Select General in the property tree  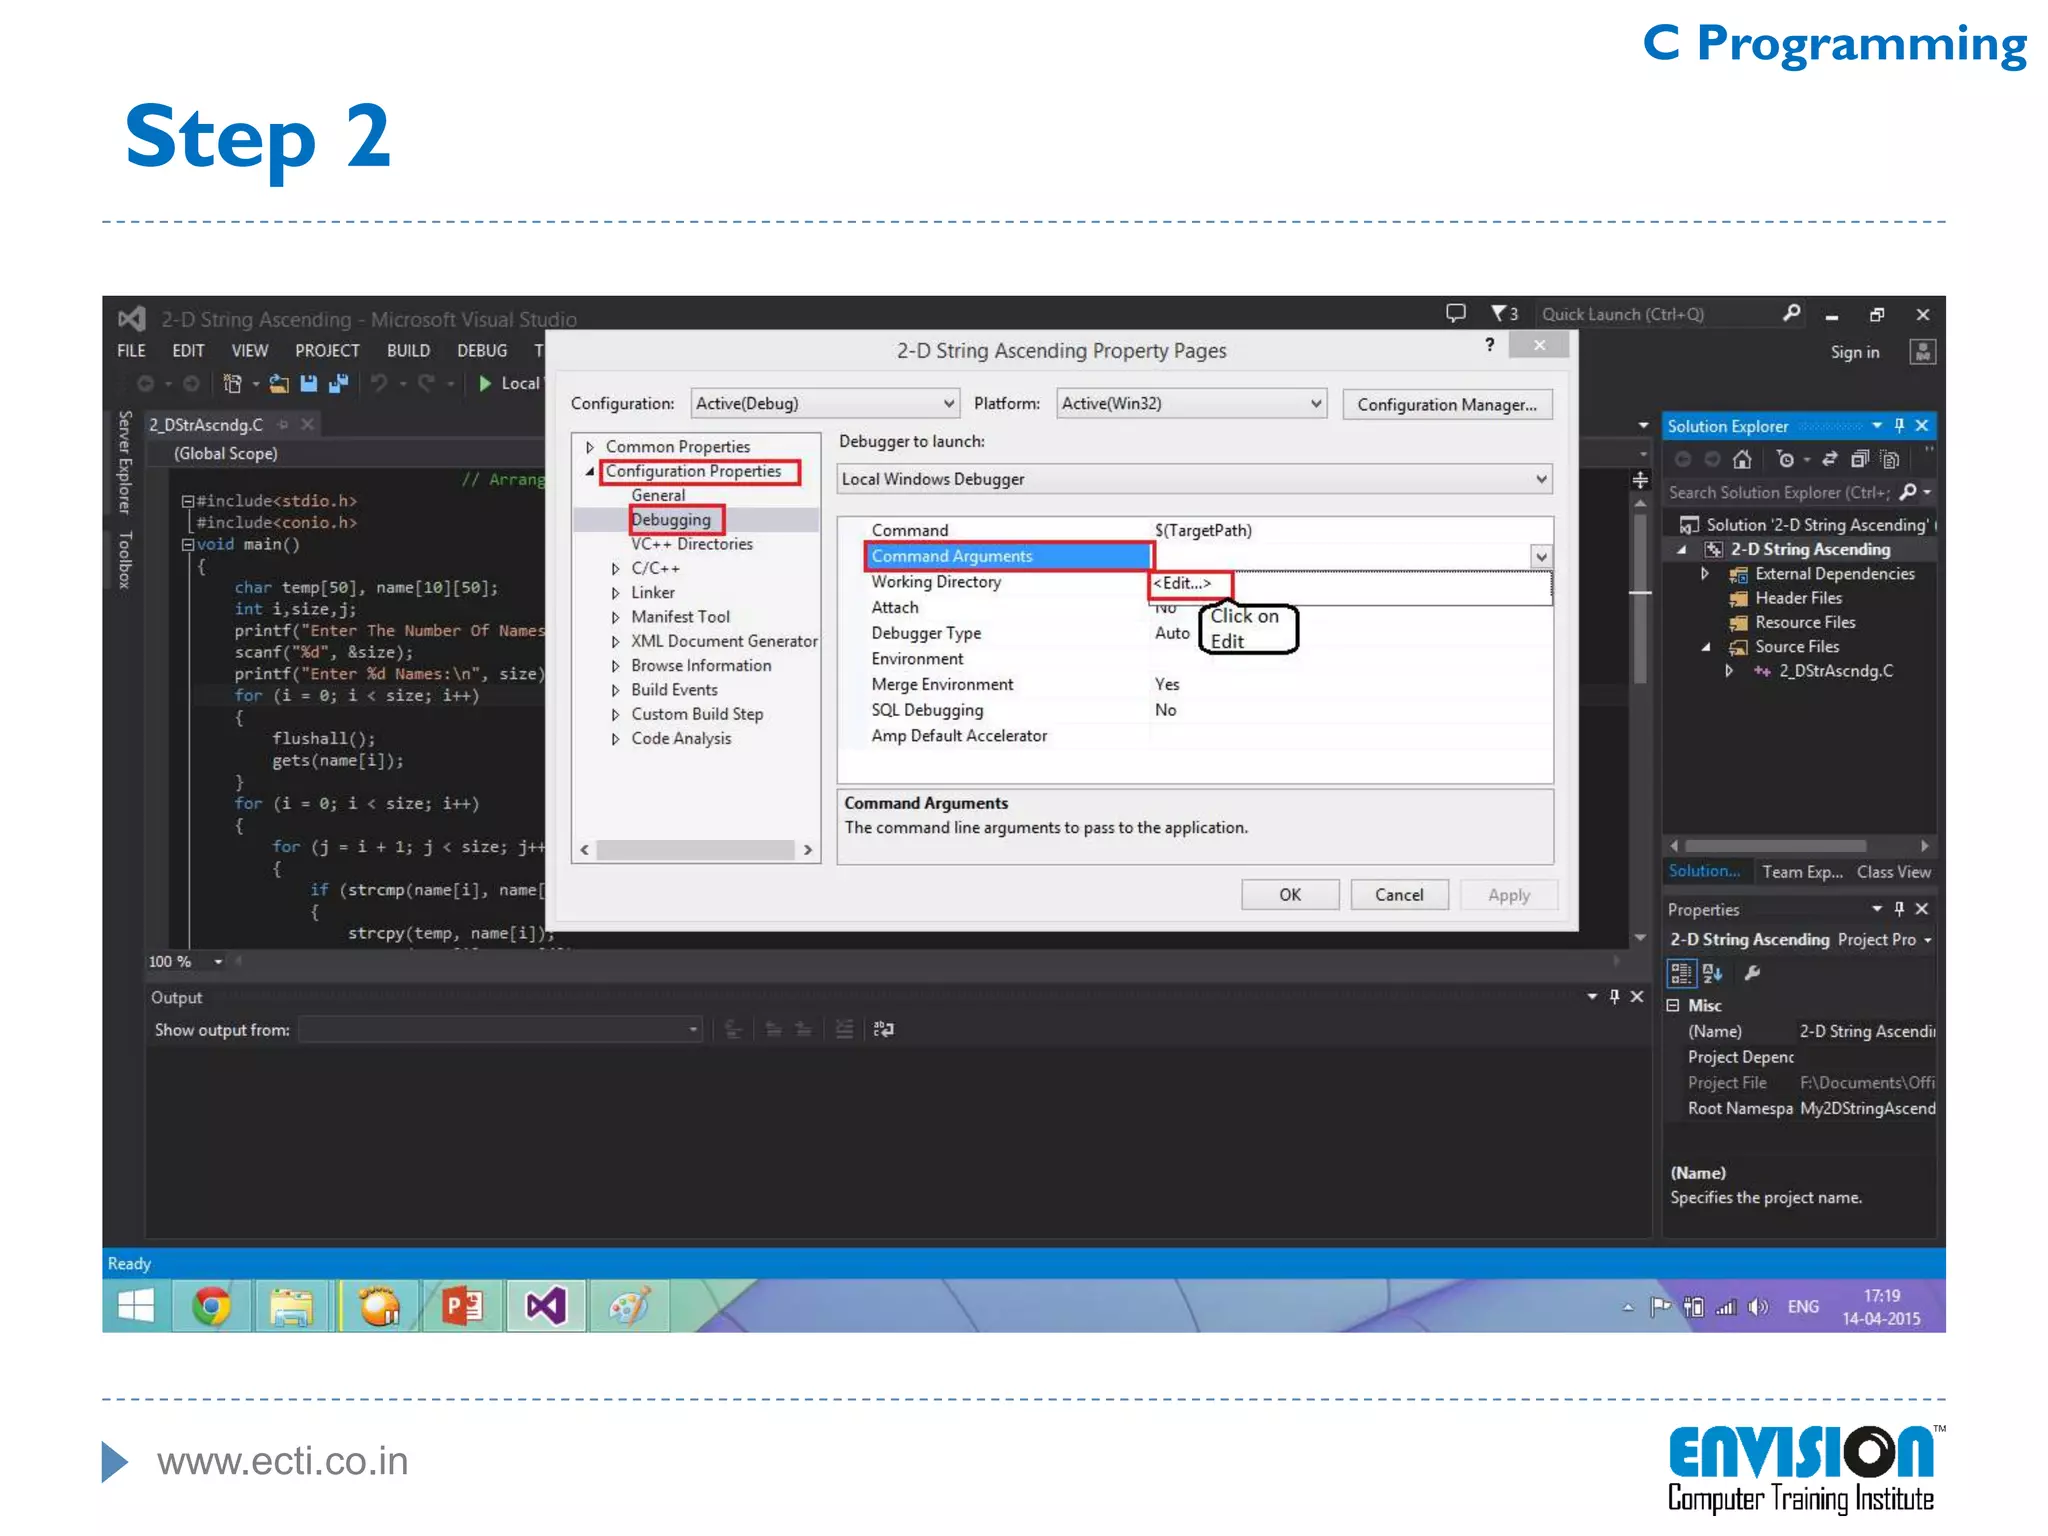coord(658,495)
